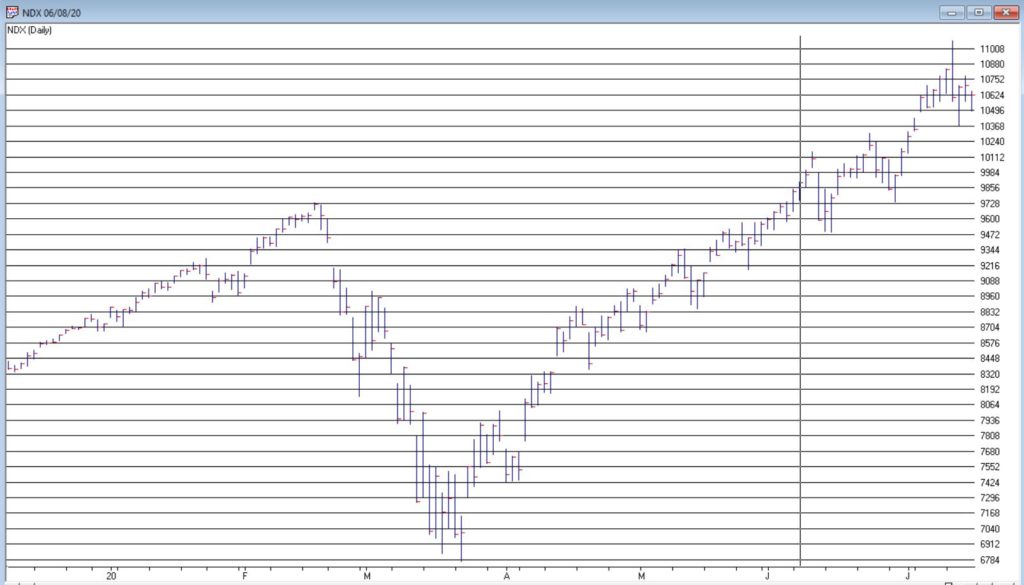Viewport: 1024px width, 585px height.
Task: Click the 7808 price axis label
Action: tap(992, 436)
